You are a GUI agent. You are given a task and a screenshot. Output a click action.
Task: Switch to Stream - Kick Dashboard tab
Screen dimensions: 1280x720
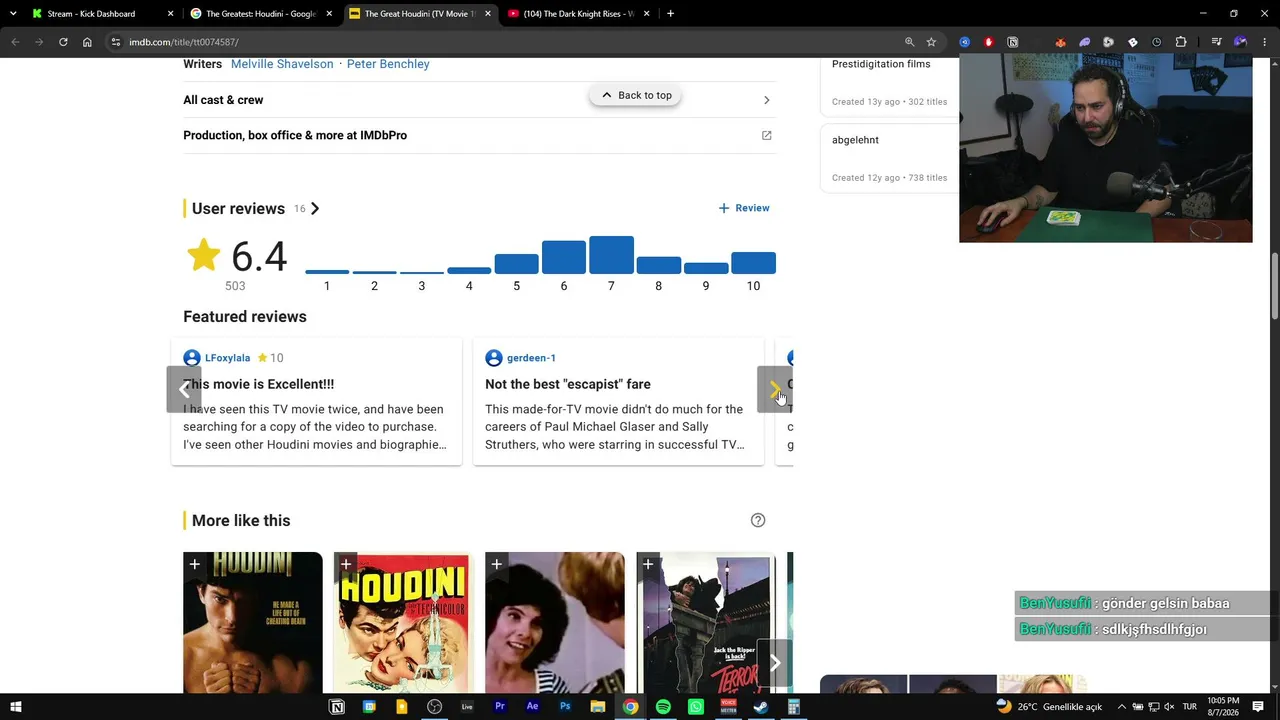104,14
